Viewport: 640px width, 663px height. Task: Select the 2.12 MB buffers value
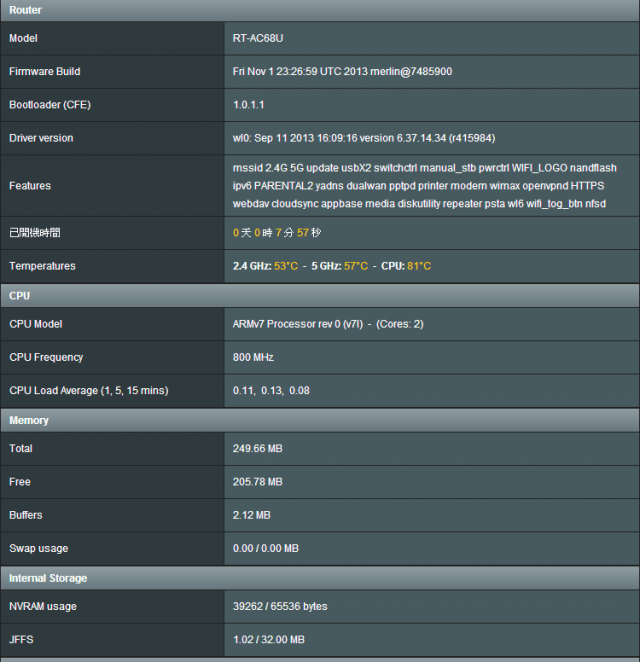252,515
